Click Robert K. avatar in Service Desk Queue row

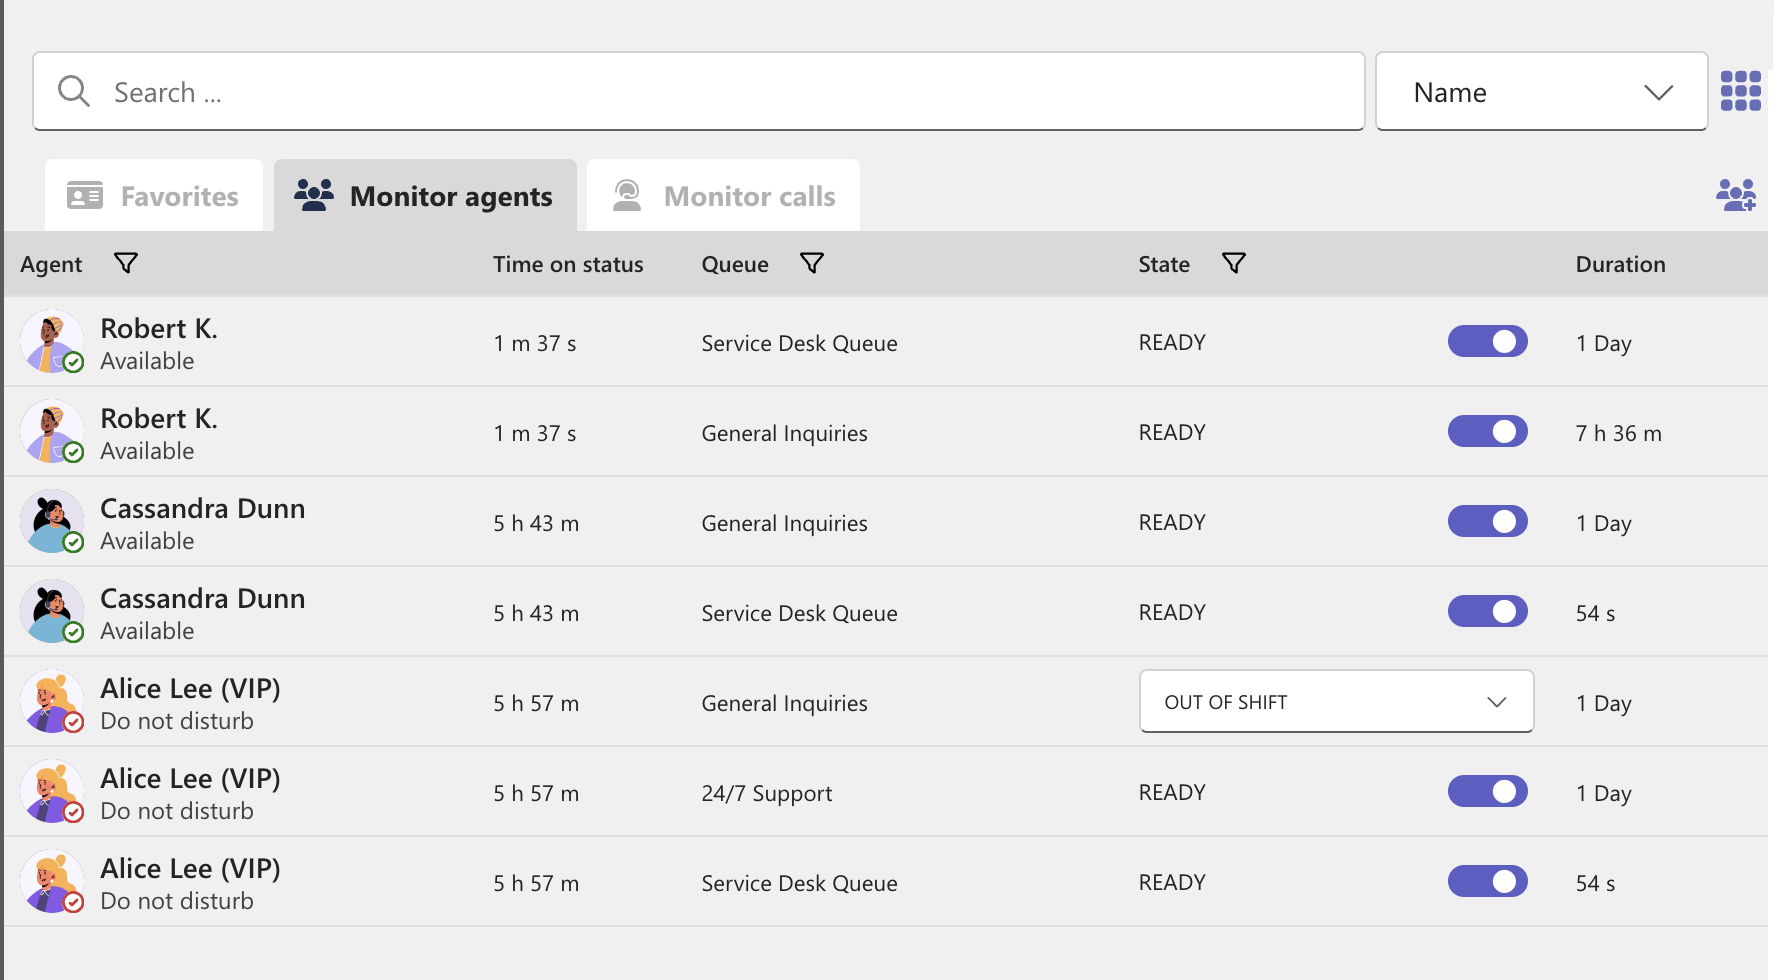(52, 341)
